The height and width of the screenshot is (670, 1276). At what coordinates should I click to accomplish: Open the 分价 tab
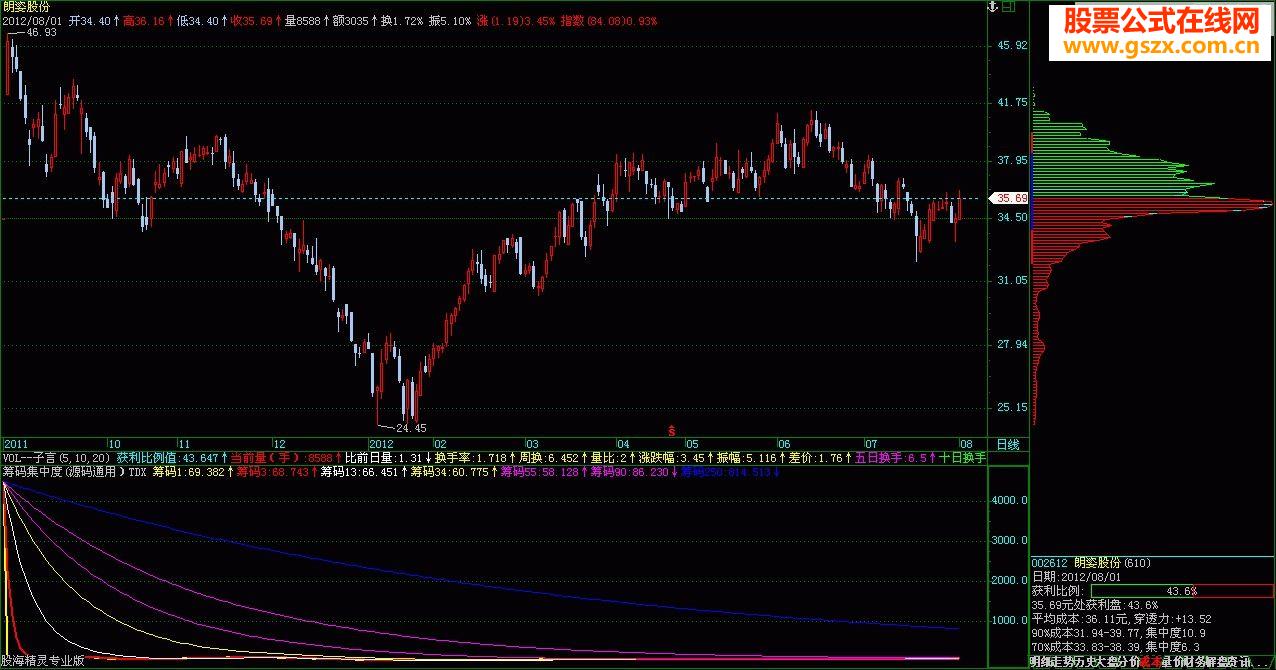pos(1129,661)
